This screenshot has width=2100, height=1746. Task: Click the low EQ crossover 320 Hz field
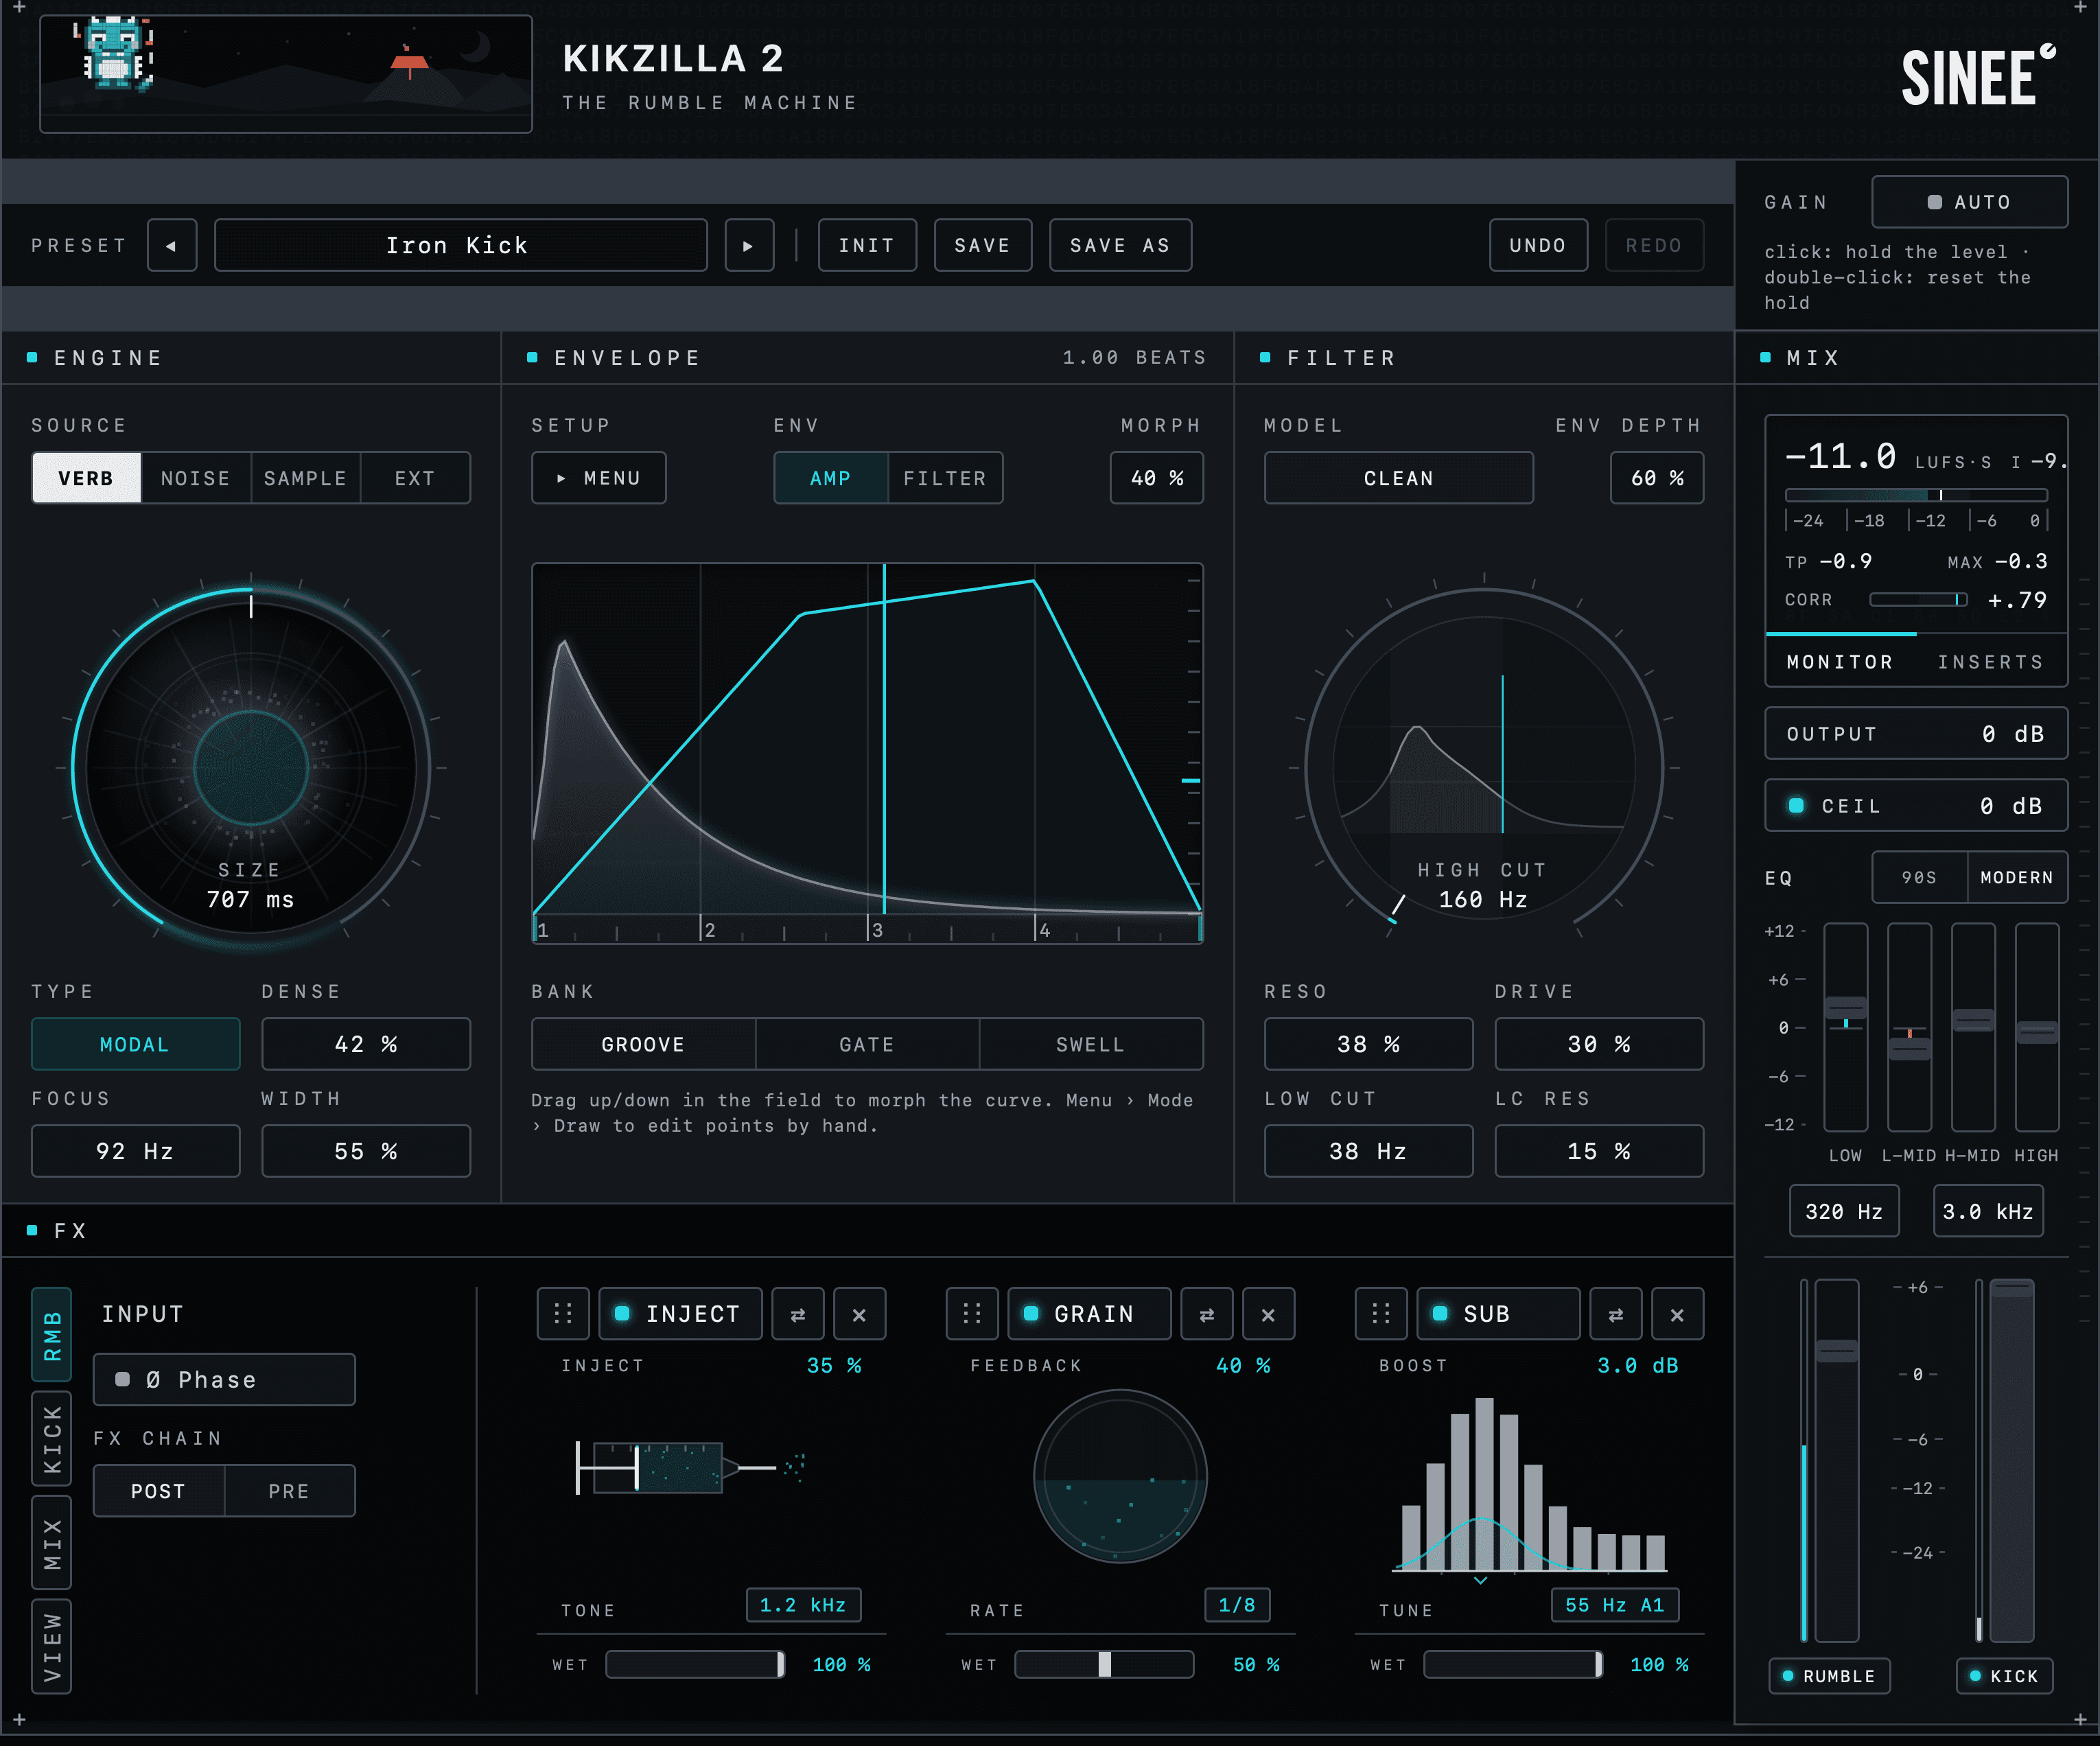click(1844, 1211)
